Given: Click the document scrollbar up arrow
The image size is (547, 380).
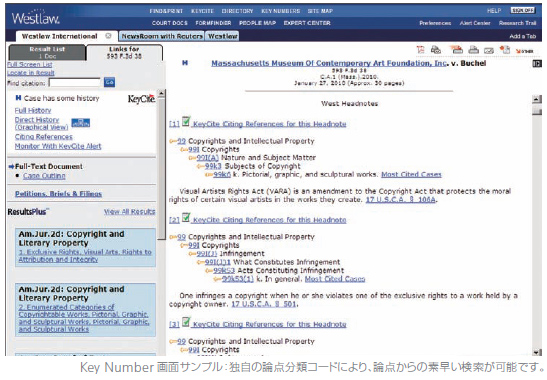Looking at the screenshot, I should click(537, 99).
